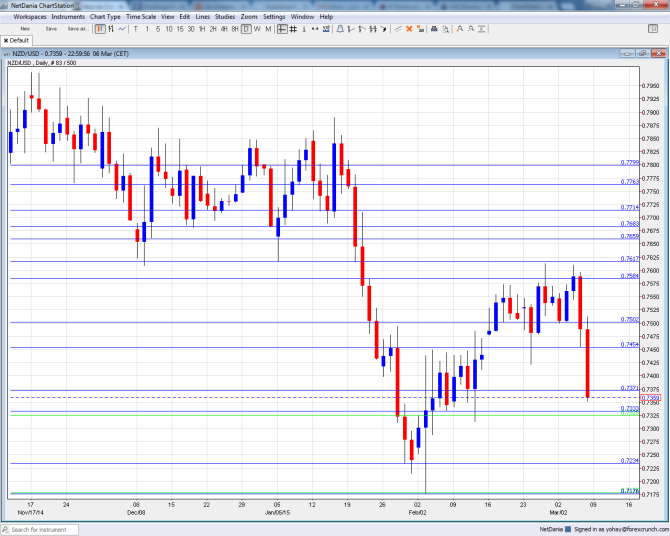This screenshot has height=536, width=670.
Task: Click the Save workspace button
Action: click(51, 29)
